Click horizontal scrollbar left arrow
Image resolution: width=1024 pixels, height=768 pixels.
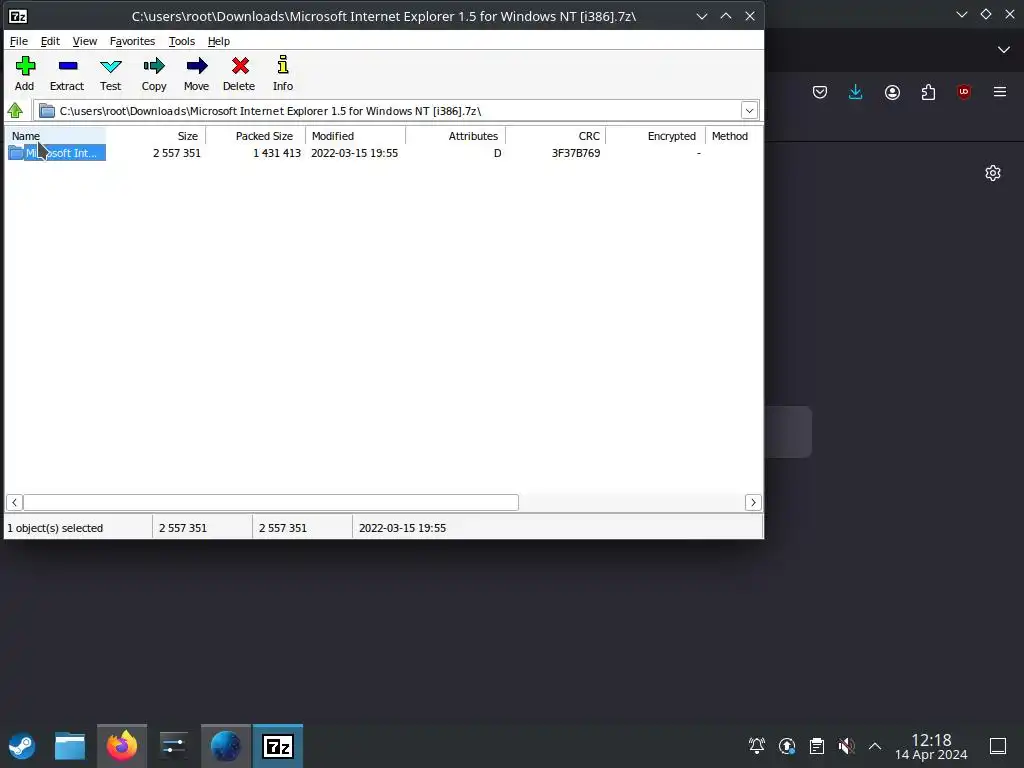pyautogui.click(x=14, y=502)
